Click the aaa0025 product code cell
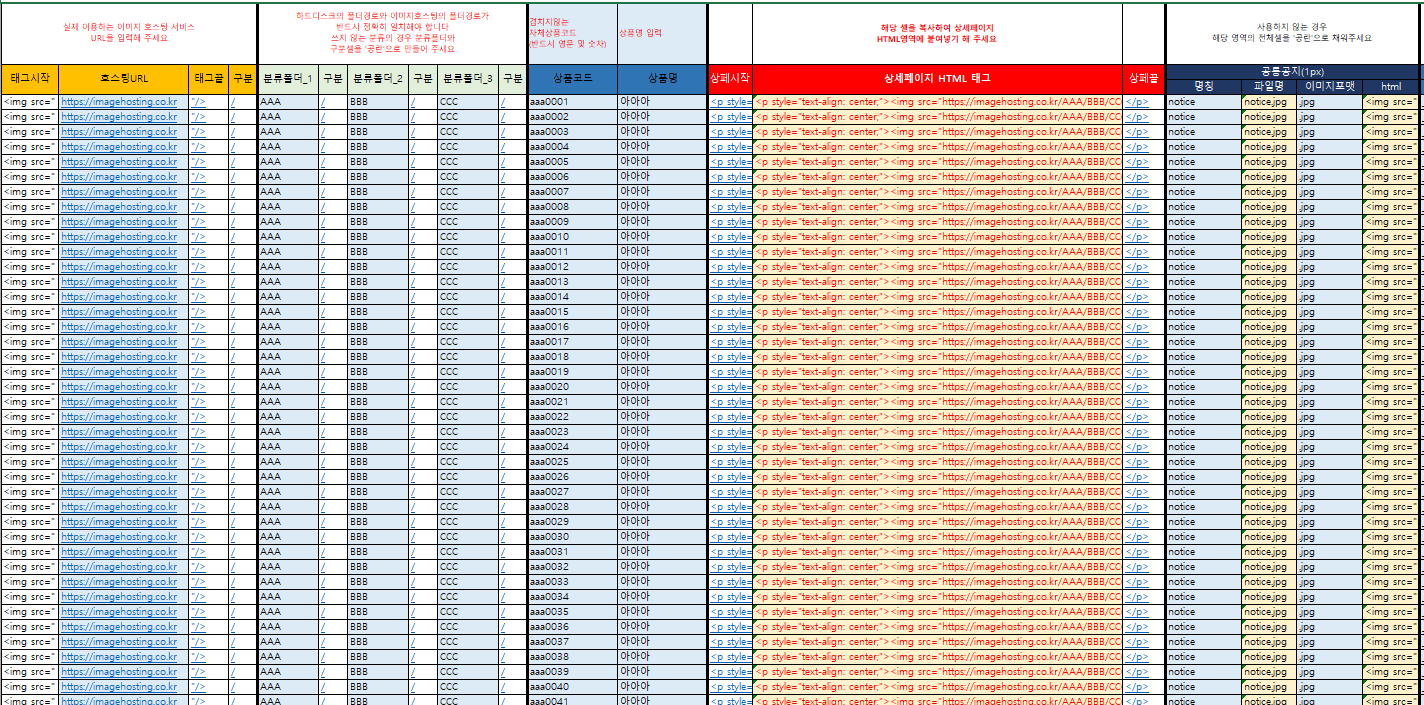 click(x=573, y=462)
